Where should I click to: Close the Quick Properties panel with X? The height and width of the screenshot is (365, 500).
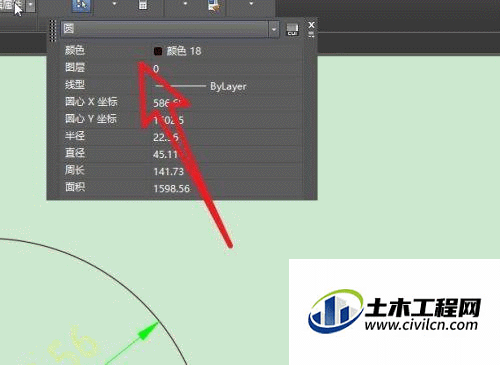pos(311,25)
